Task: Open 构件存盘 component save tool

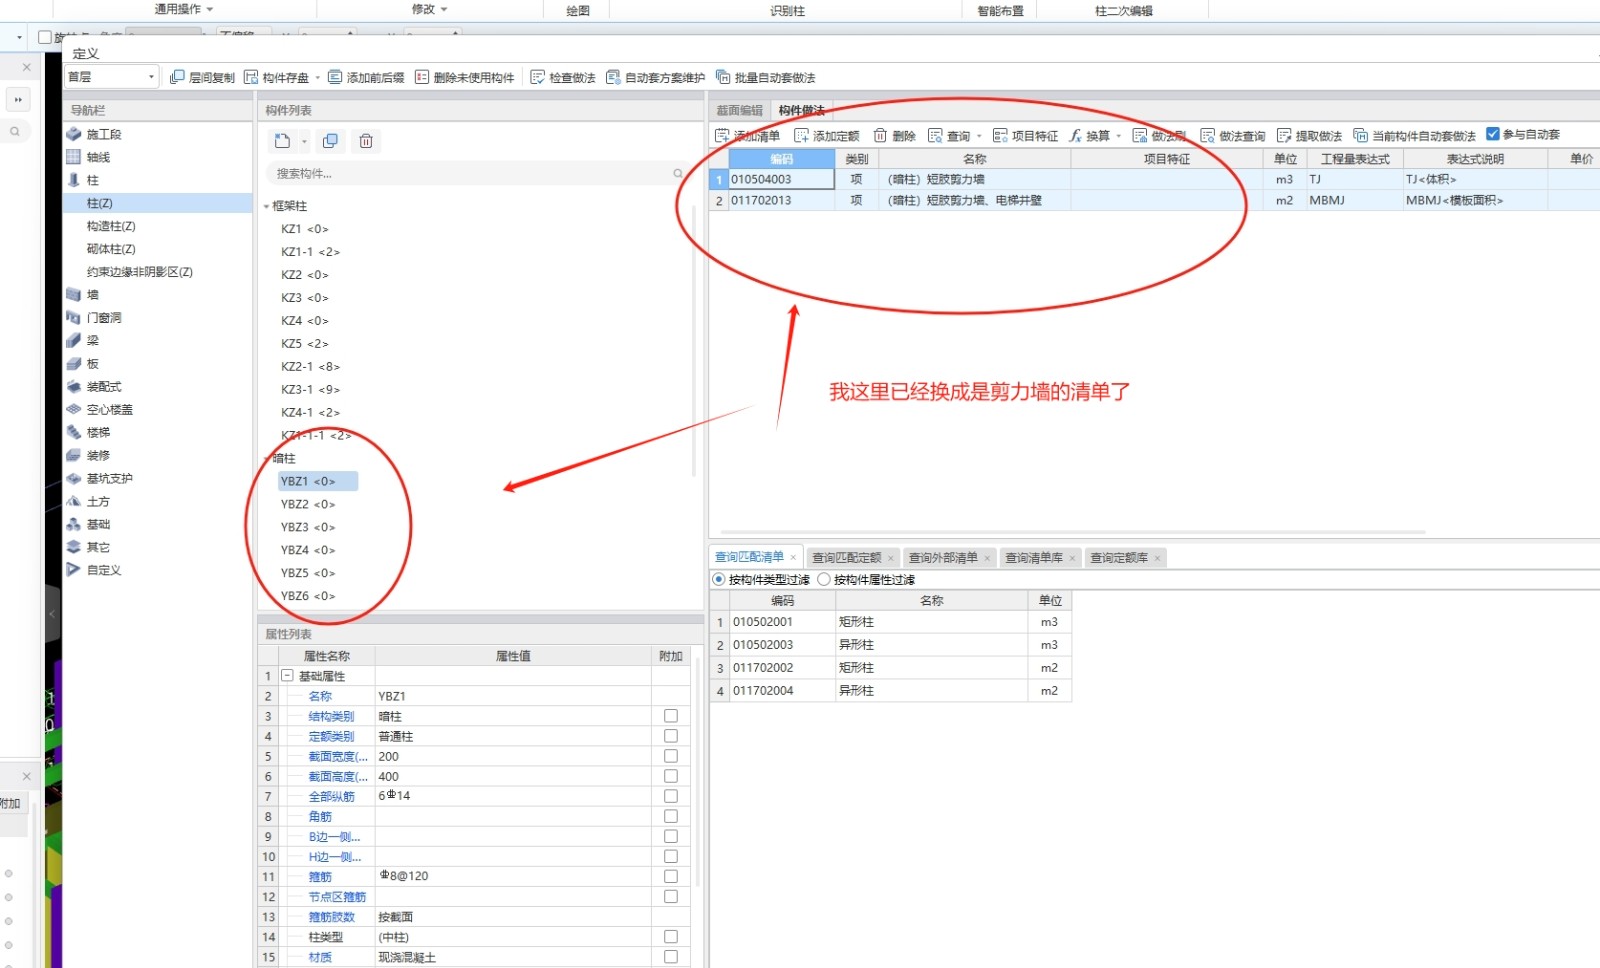Action: (x=277, y=77)
